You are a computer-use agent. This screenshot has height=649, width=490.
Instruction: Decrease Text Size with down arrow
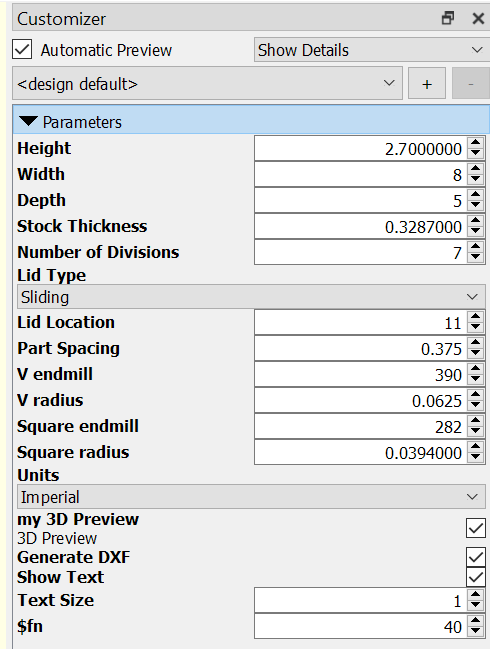coord(476,605)
